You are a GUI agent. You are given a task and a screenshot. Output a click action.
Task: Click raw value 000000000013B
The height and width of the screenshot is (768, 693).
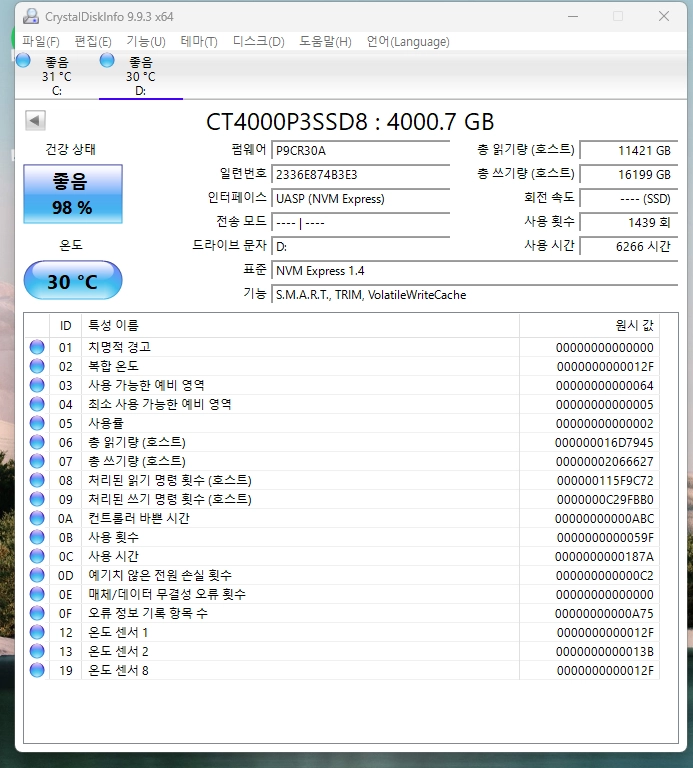coord(605,652)
